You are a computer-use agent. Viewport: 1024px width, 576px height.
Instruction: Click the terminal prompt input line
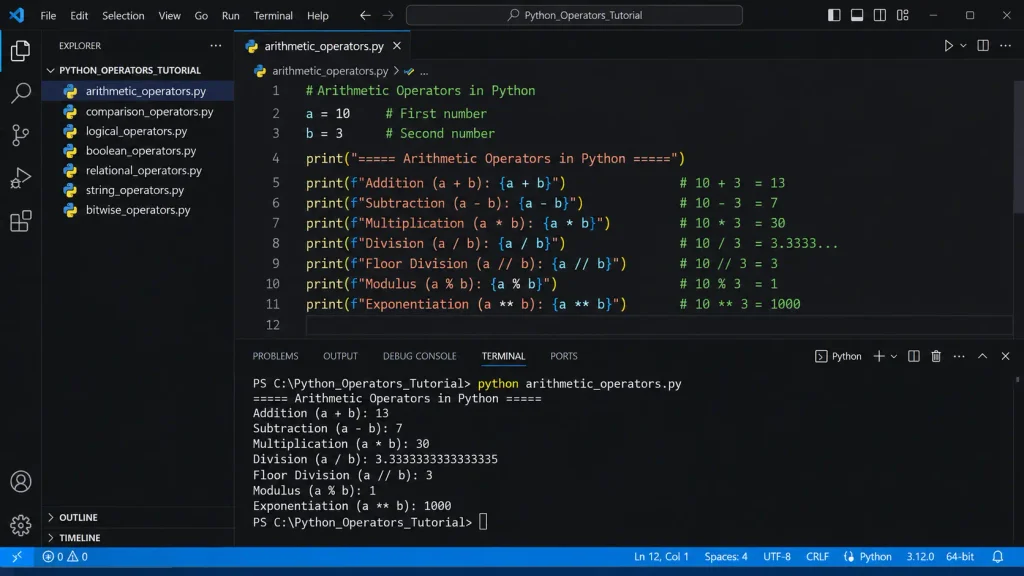click(370, 522)
